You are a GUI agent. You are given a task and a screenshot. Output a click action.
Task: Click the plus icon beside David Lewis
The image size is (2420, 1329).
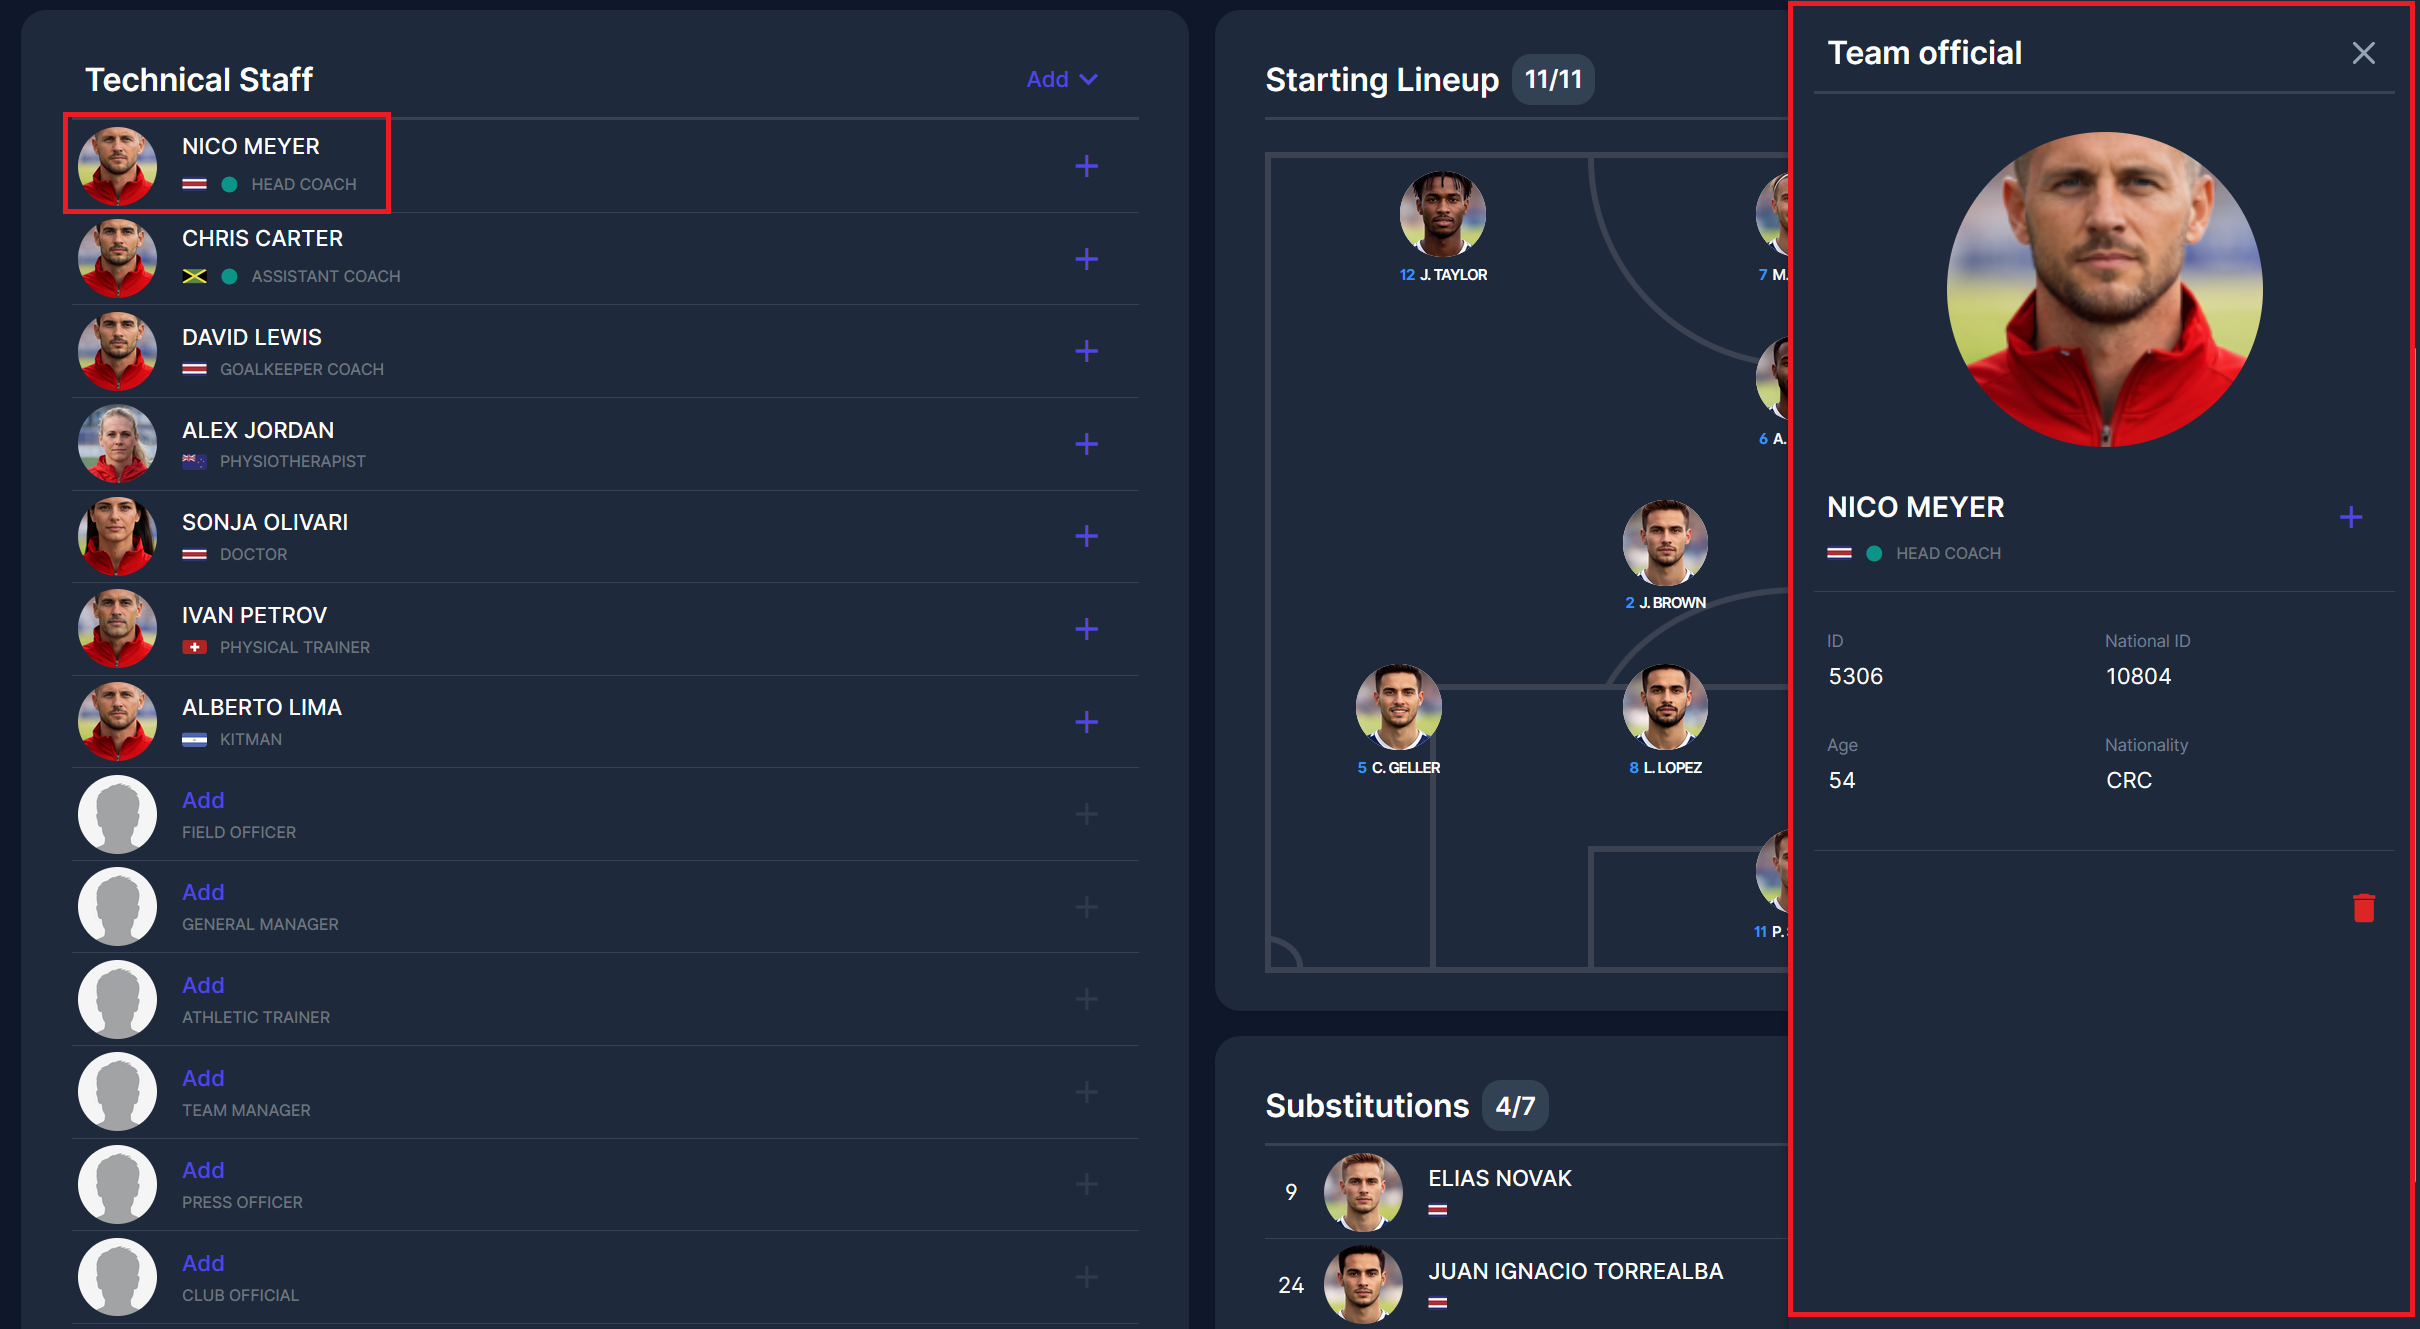pos(1086,351)
